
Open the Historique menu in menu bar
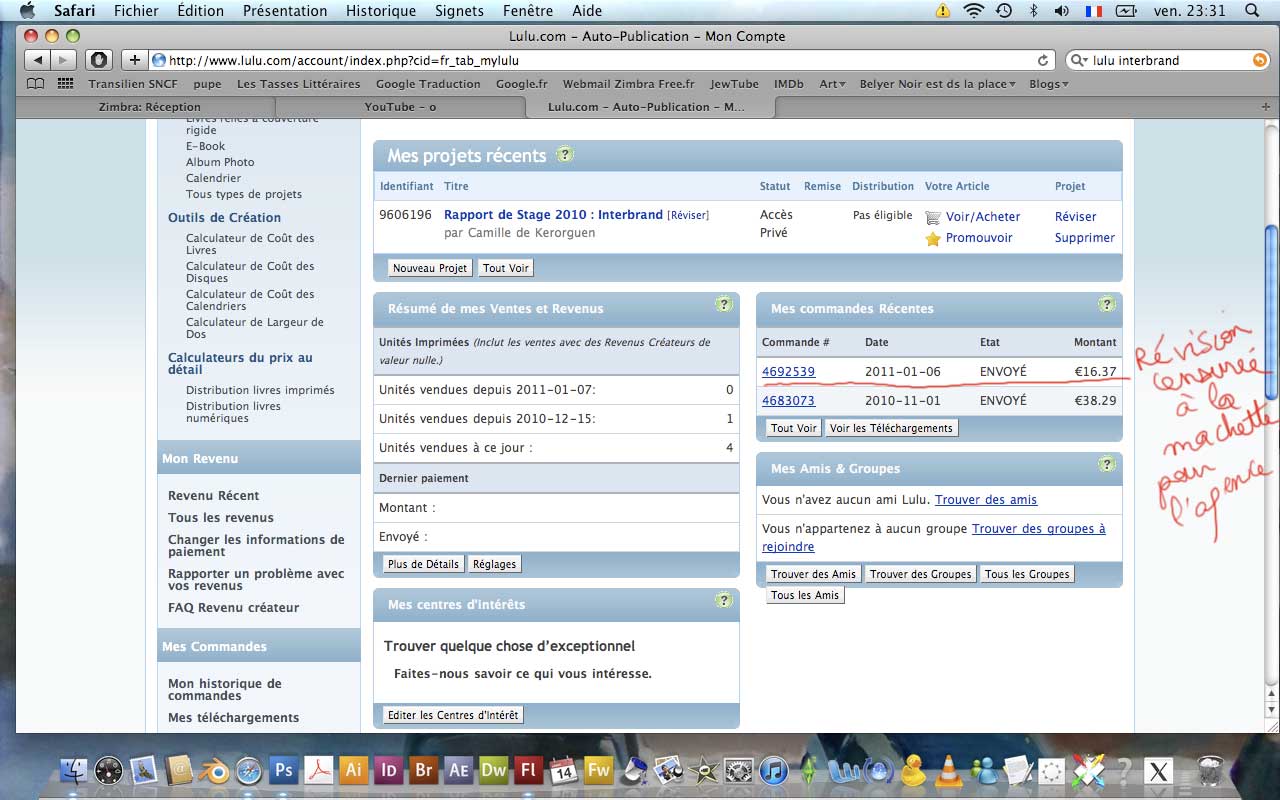pos(380,11)
